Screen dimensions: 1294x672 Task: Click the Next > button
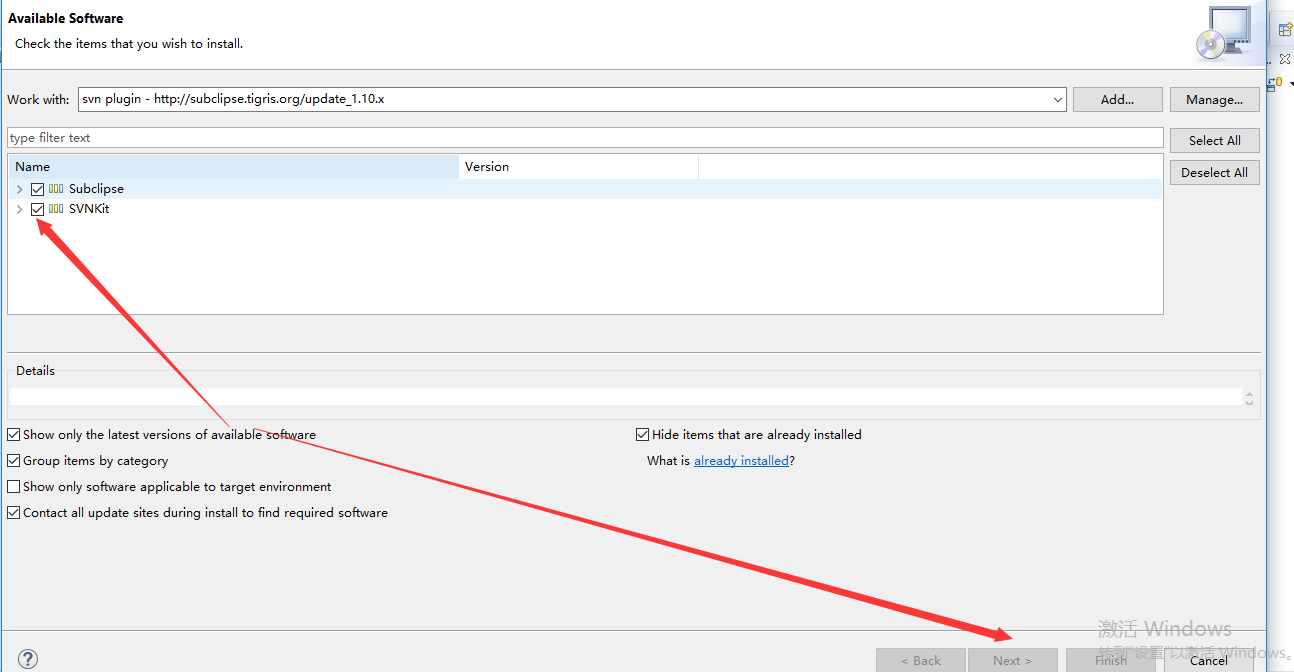tap(1012, 660)
